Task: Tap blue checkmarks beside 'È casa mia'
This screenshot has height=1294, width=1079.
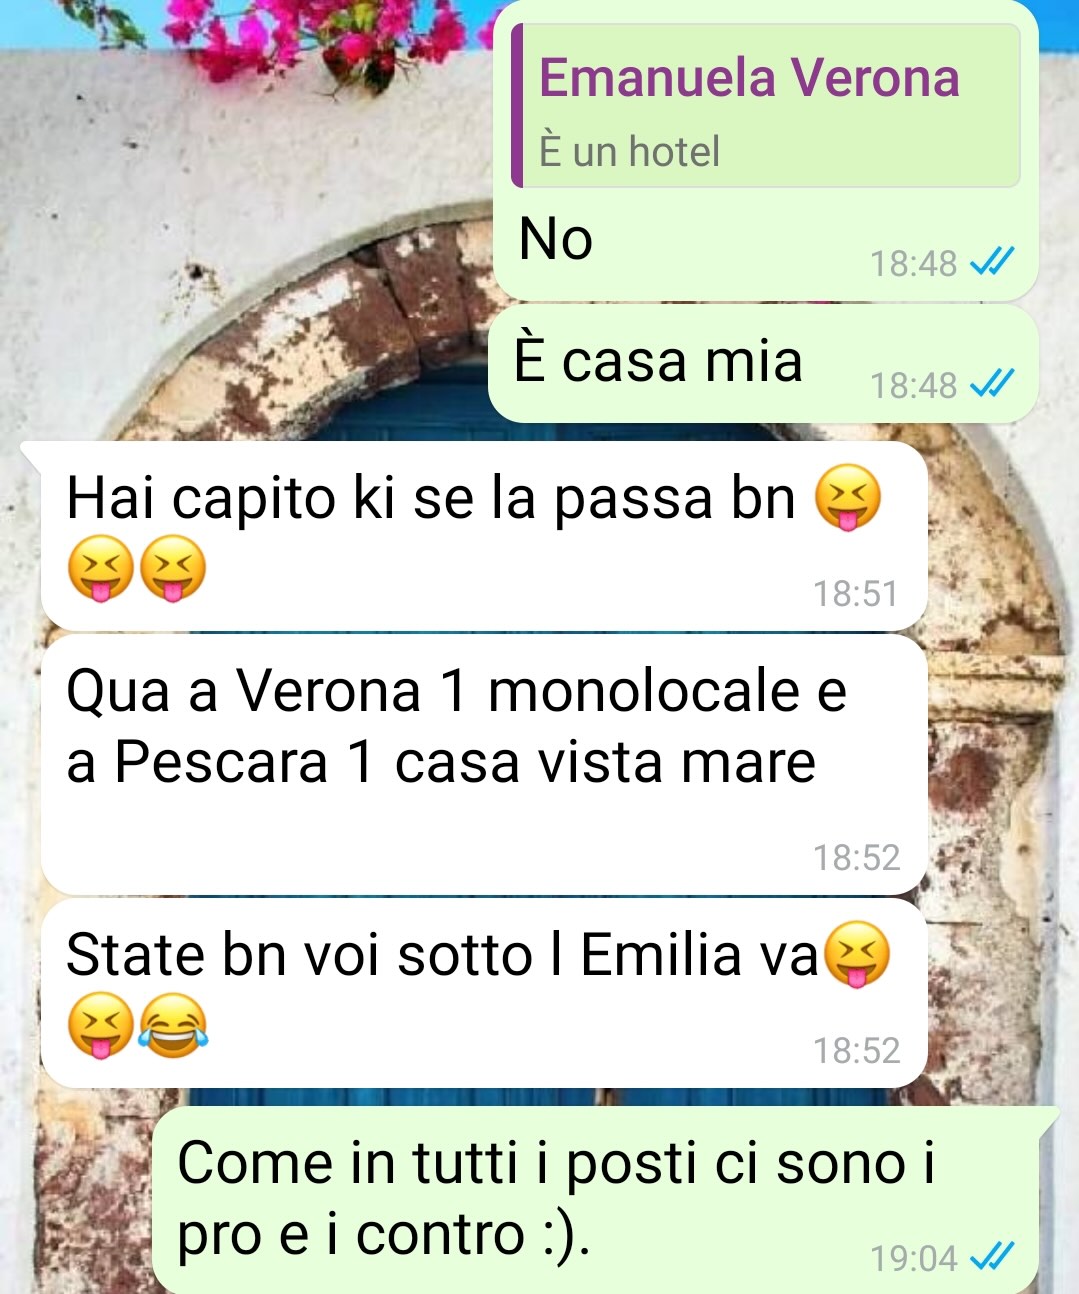Action: click(993, 383)
